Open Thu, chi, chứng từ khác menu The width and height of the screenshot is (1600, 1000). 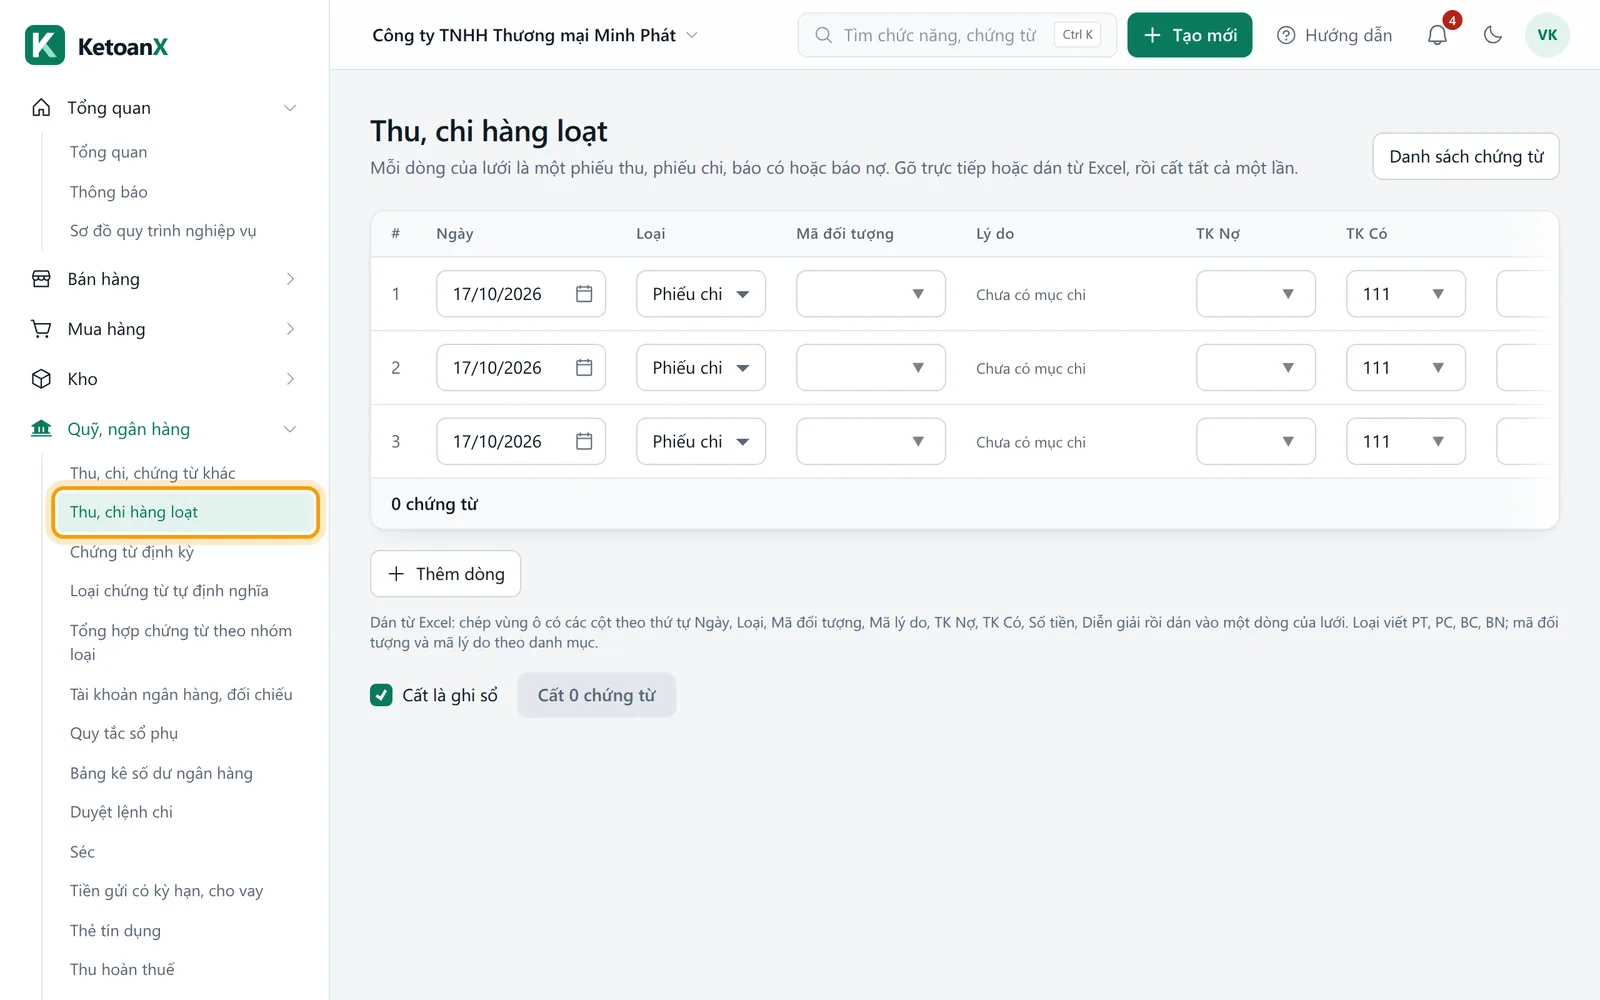tap(153, 473)
